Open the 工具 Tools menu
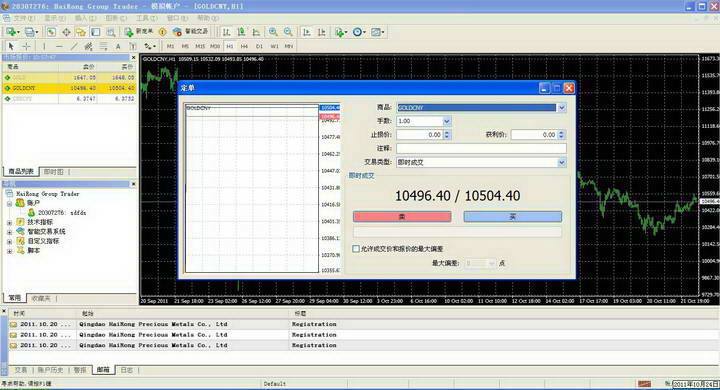Image resolution: width=720 pixels, height=390 pixels. pyautogui.click(x=146, y=18)
